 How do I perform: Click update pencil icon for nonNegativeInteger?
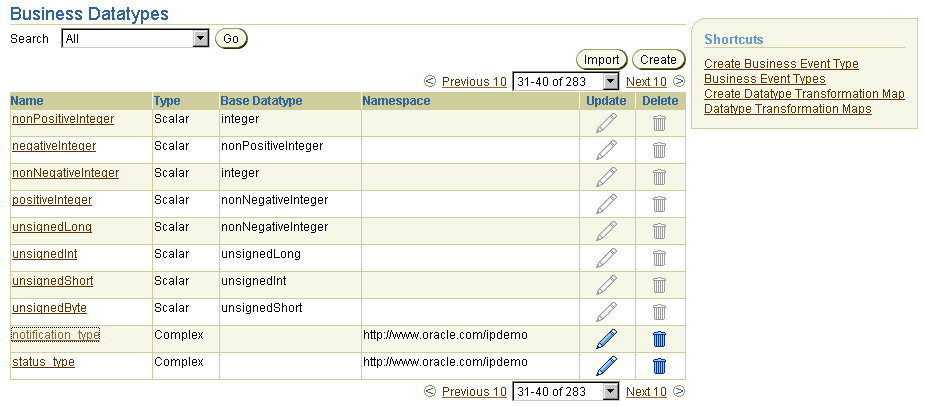(x=606, y=177)
